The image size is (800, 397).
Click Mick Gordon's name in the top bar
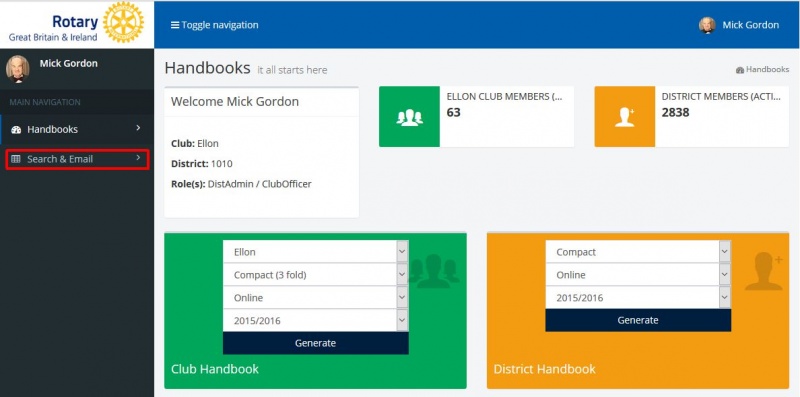[x=751, y=25]
